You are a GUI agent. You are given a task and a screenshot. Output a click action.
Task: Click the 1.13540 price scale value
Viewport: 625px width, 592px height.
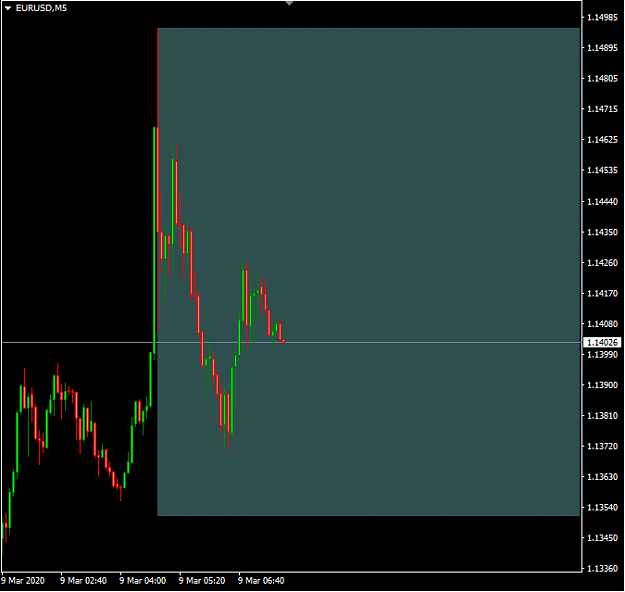click(x=602, y=507)
